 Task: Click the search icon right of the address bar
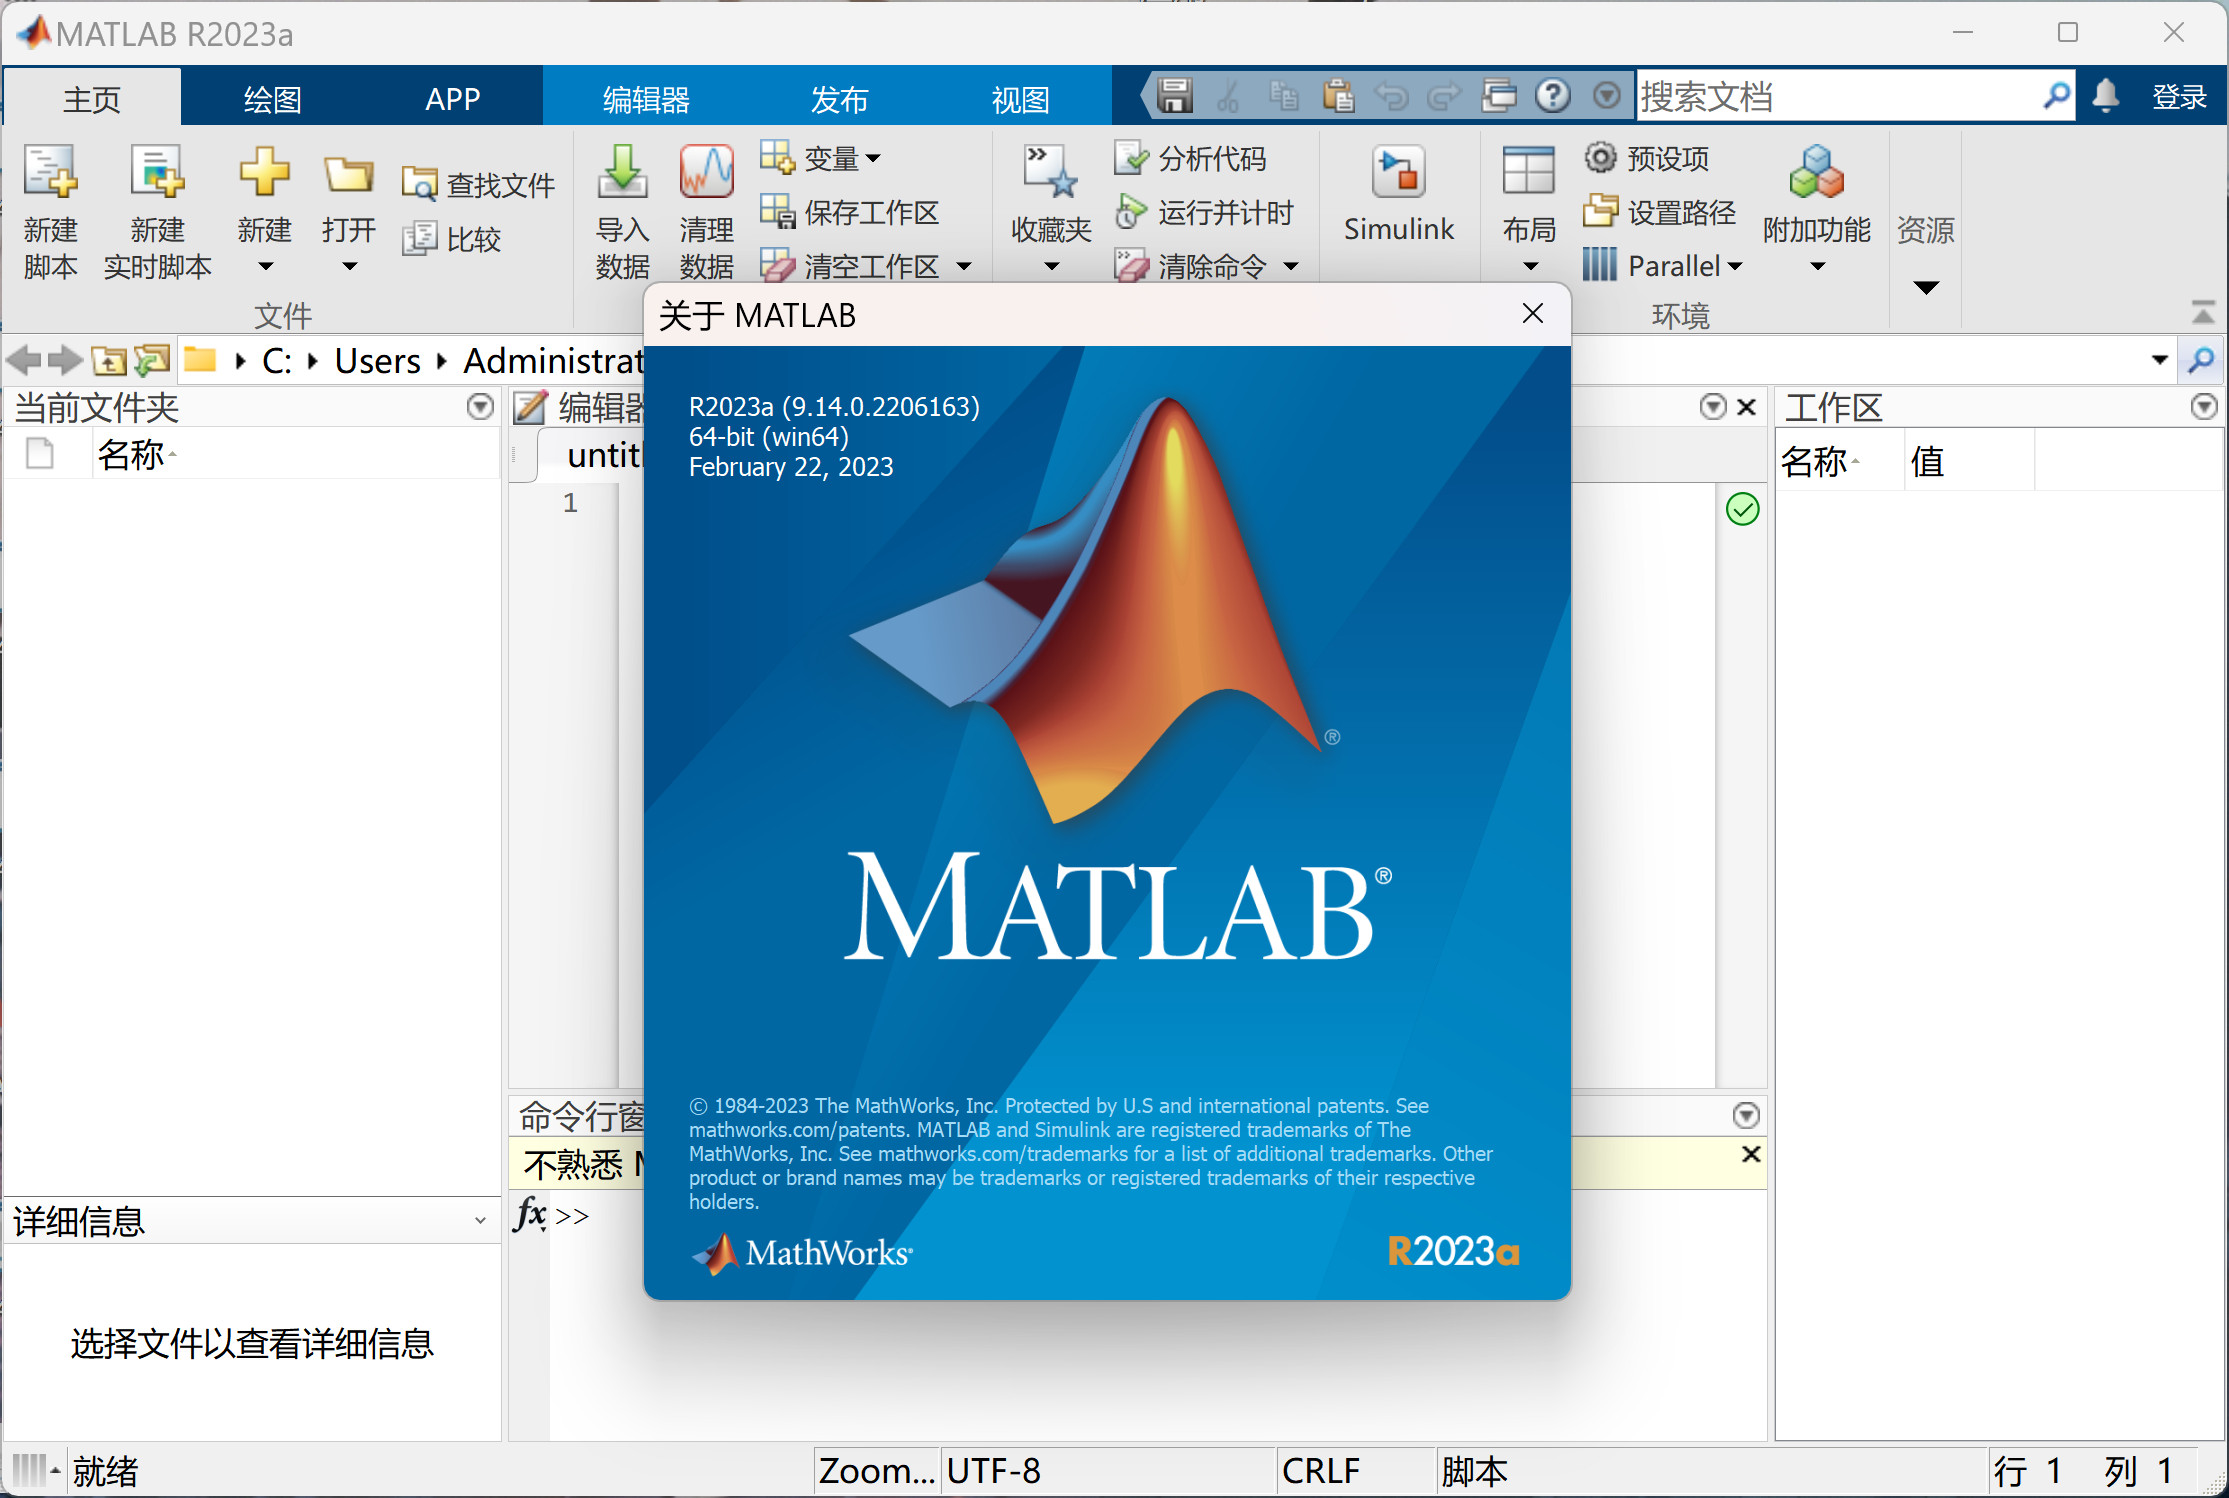[2201, 360]
